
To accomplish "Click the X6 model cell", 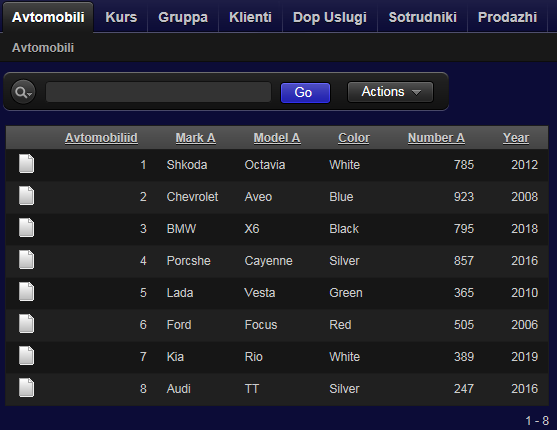I will point(252,229).
